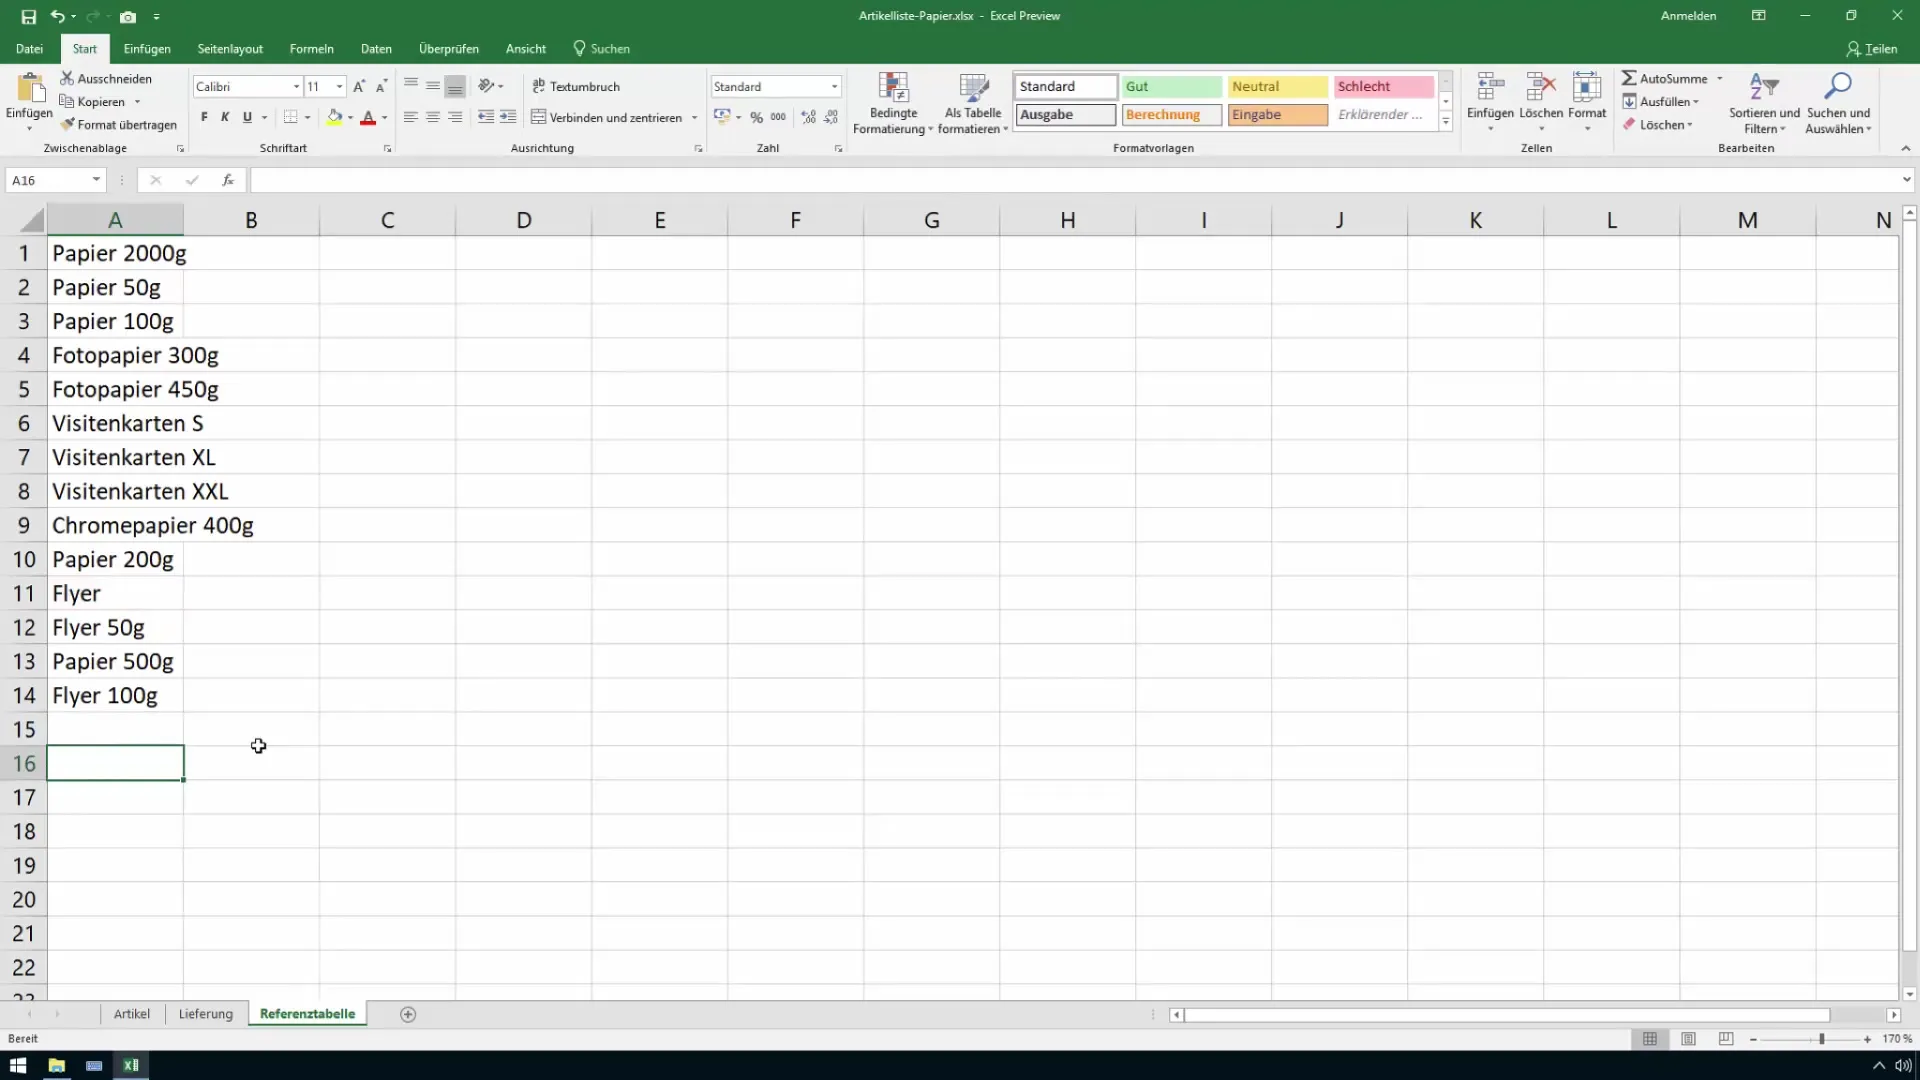Toggle italic formatting K
This screenshot has height=1080, width=1920.
tap(225, 117)
